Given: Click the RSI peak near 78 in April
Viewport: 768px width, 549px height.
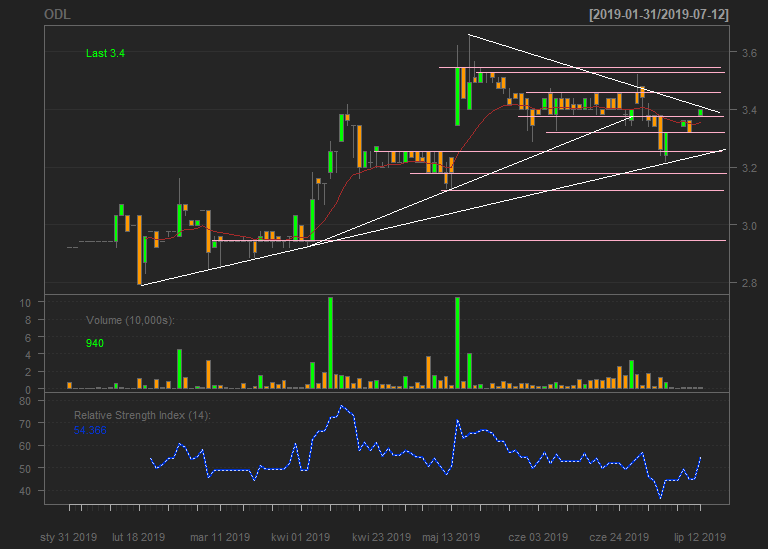Looking at the screenshot, I should (x=342, y=406).
